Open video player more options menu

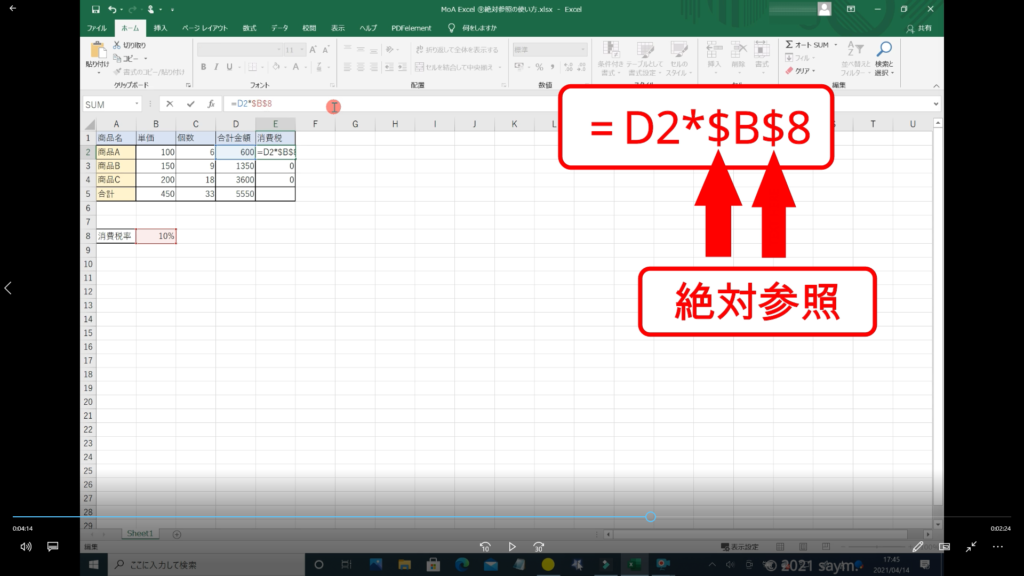(x=997, y=547)
